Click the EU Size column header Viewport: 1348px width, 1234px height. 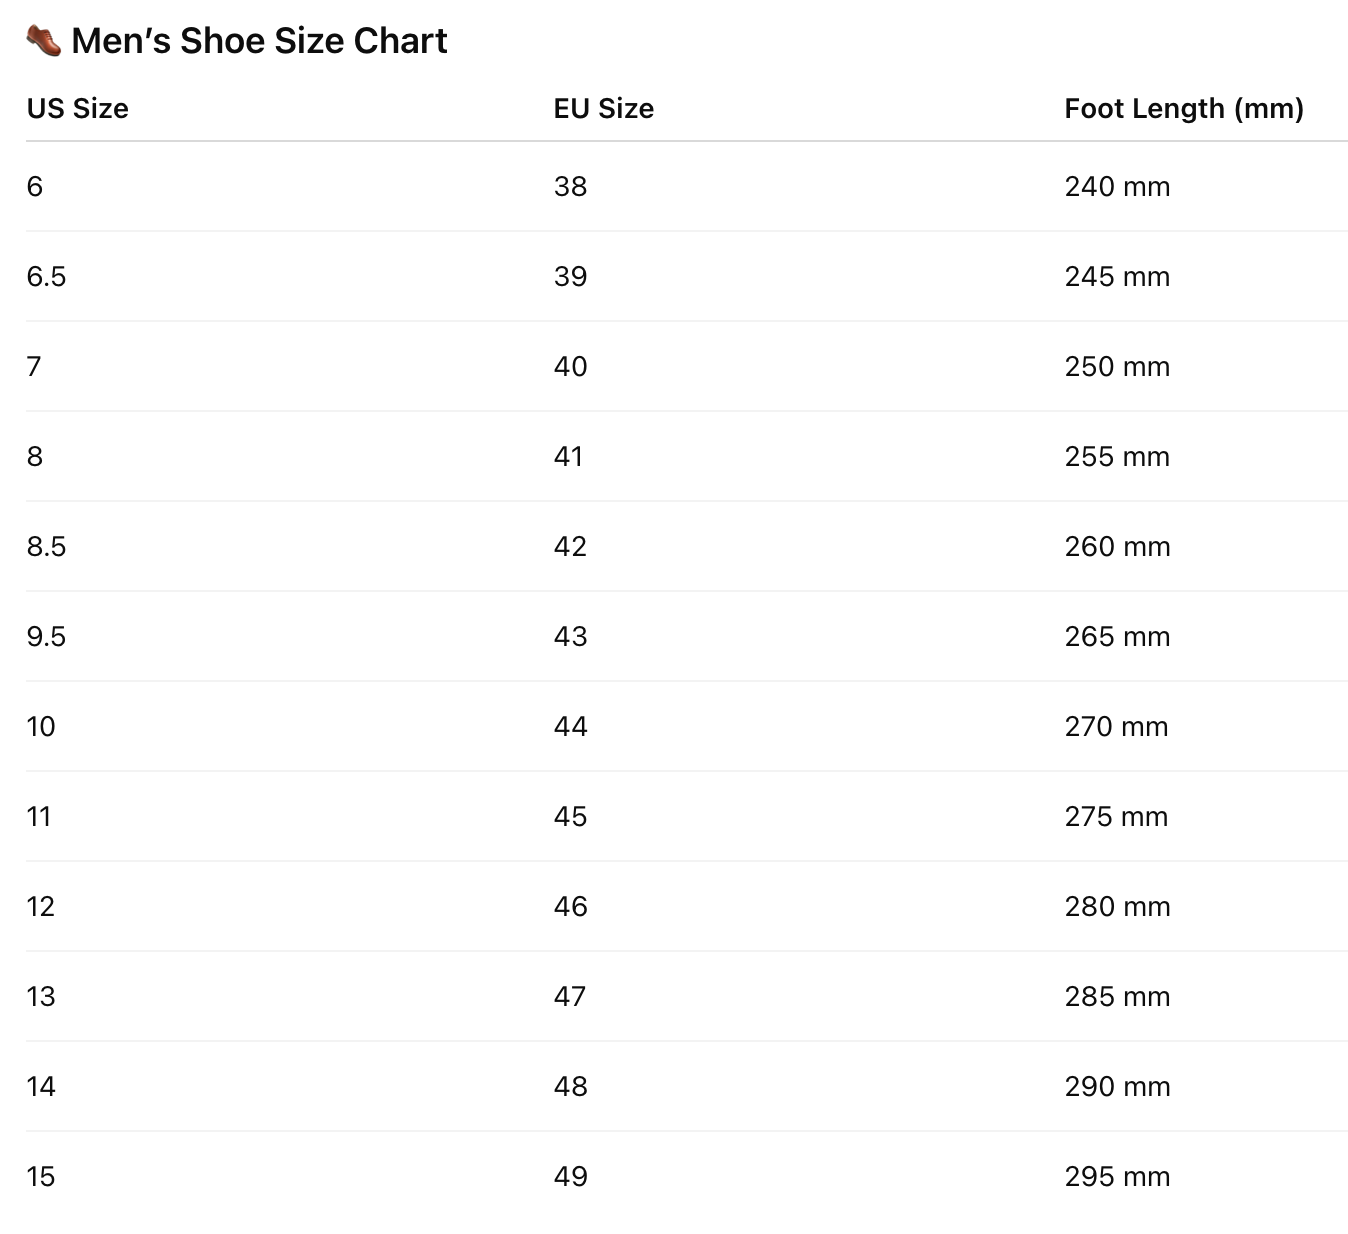tap(604, 108)
